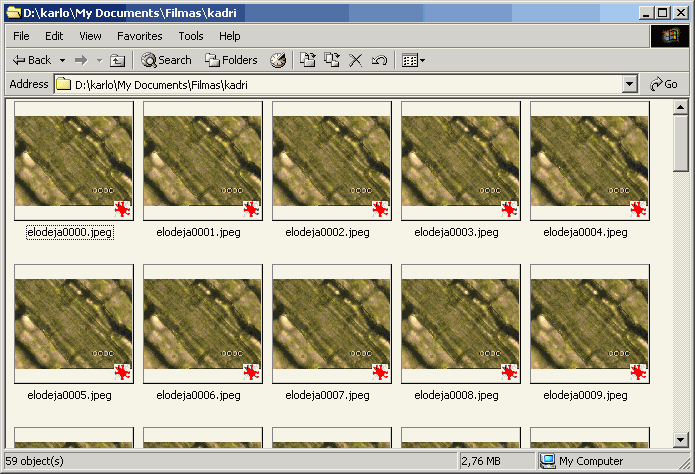
Task: Minimize the kadri folder window
Action: pos(647,13)
